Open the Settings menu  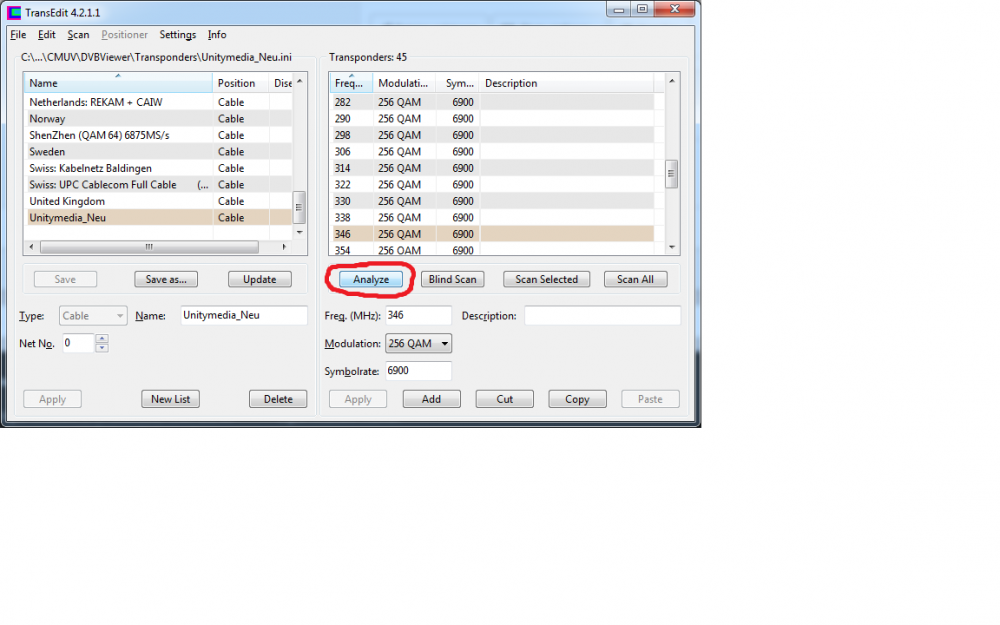(x=177, y=35)
